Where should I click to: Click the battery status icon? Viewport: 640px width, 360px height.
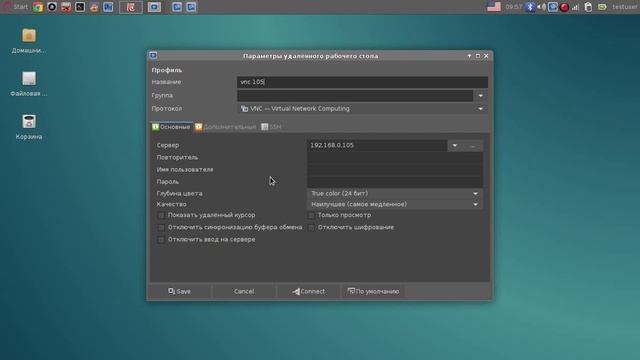point(602,7)
